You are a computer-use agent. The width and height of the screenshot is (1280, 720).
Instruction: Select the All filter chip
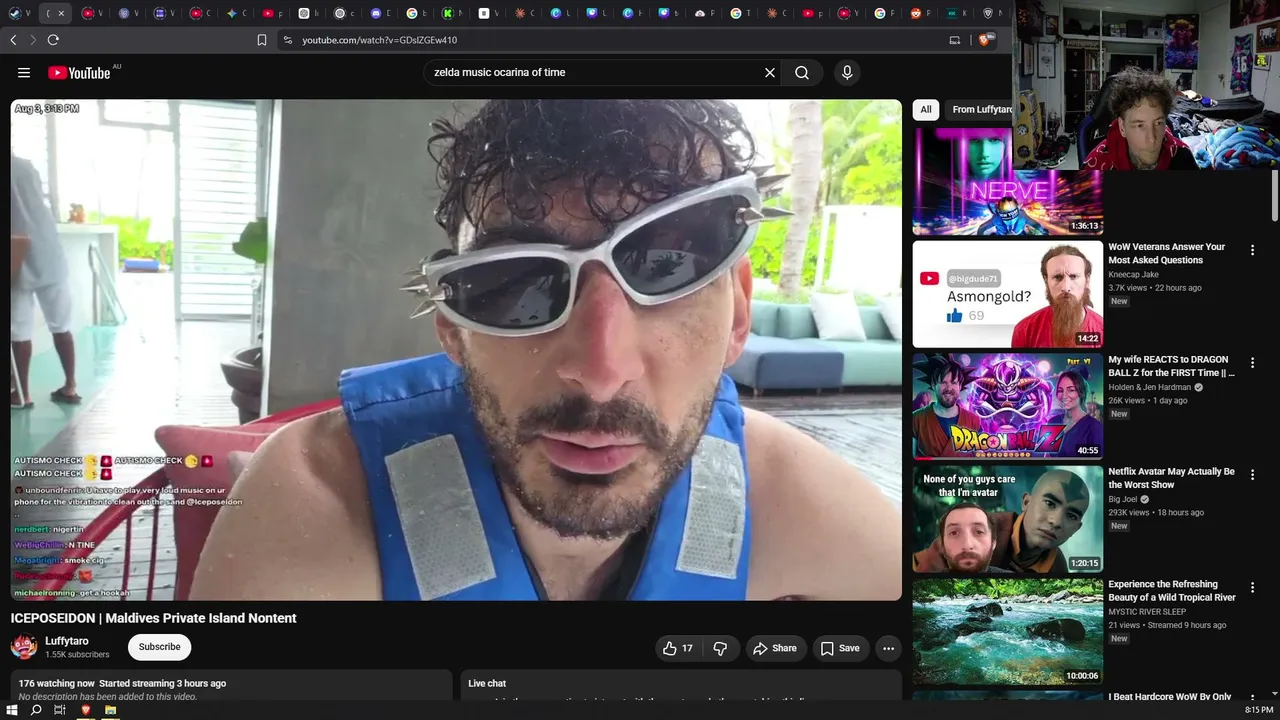(926, 110)
